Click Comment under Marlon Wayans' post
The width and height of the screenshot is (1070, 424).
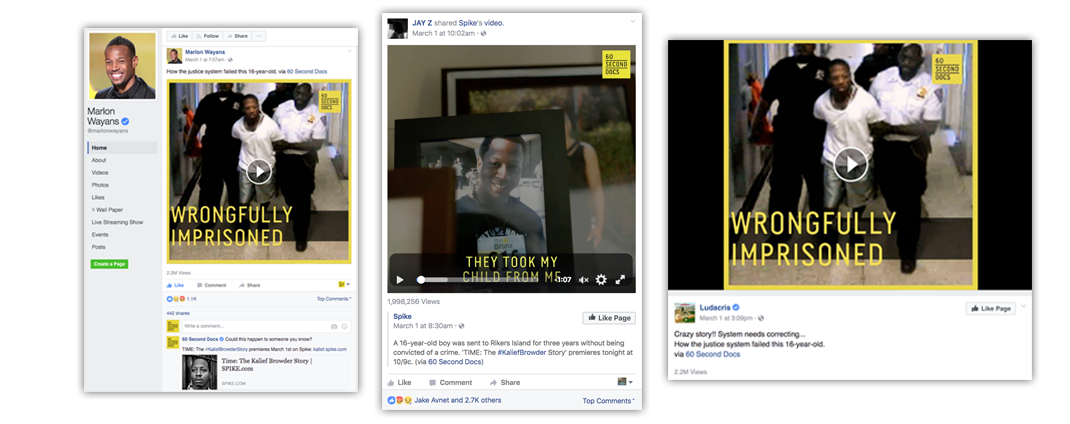point(212,285)
